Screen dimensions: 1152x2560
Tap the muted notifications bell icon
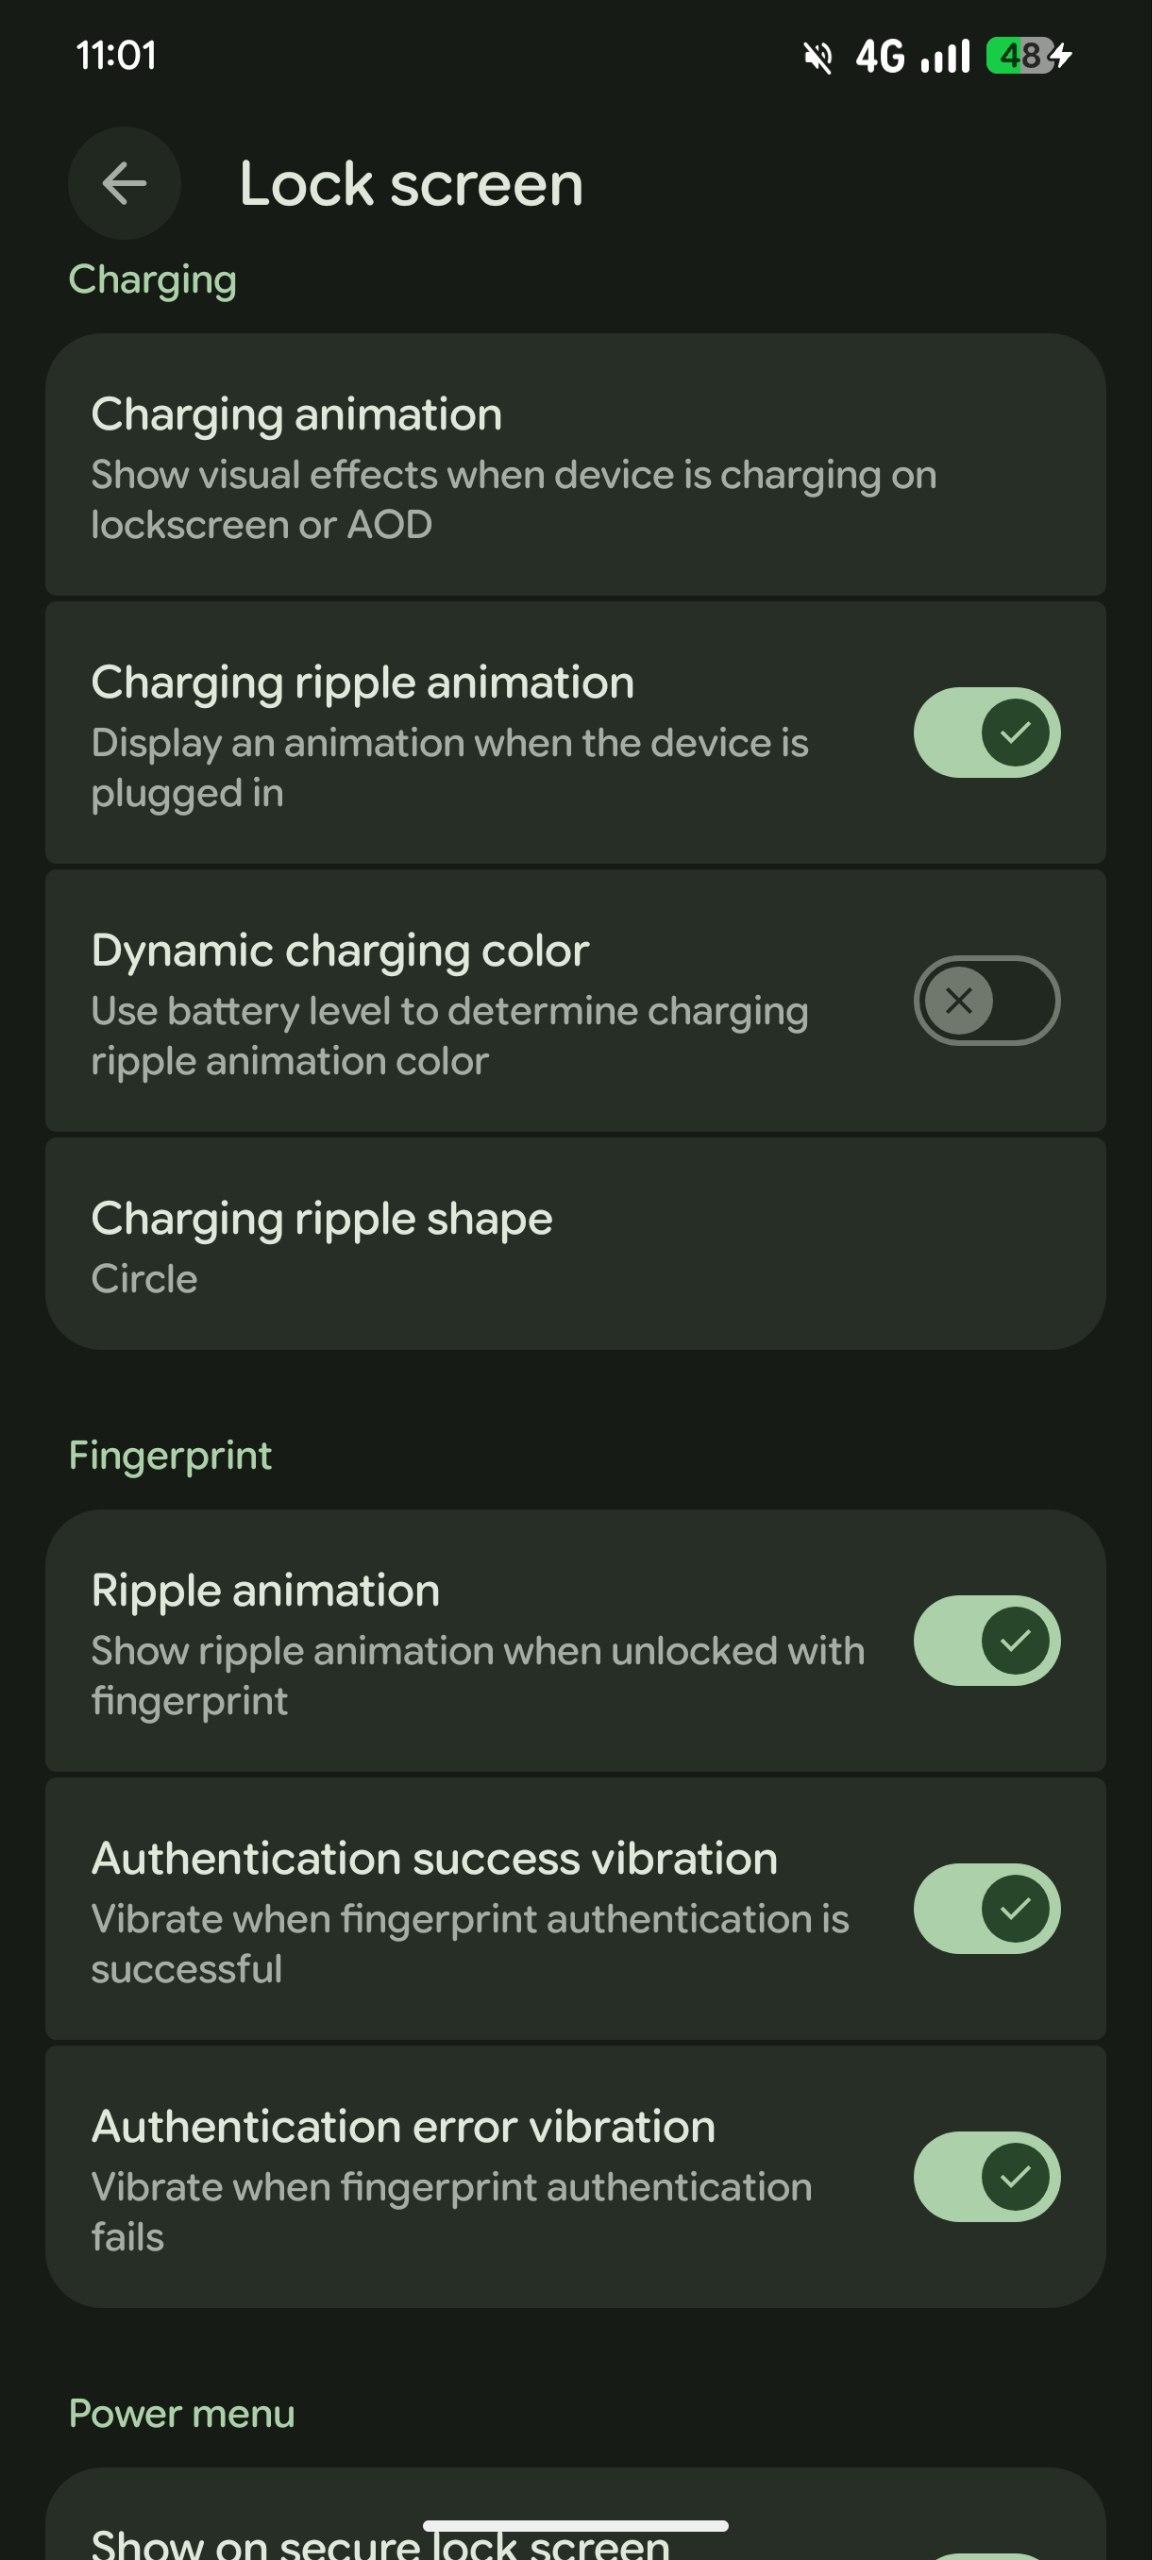pyautogui.click(x=818, y=57)
